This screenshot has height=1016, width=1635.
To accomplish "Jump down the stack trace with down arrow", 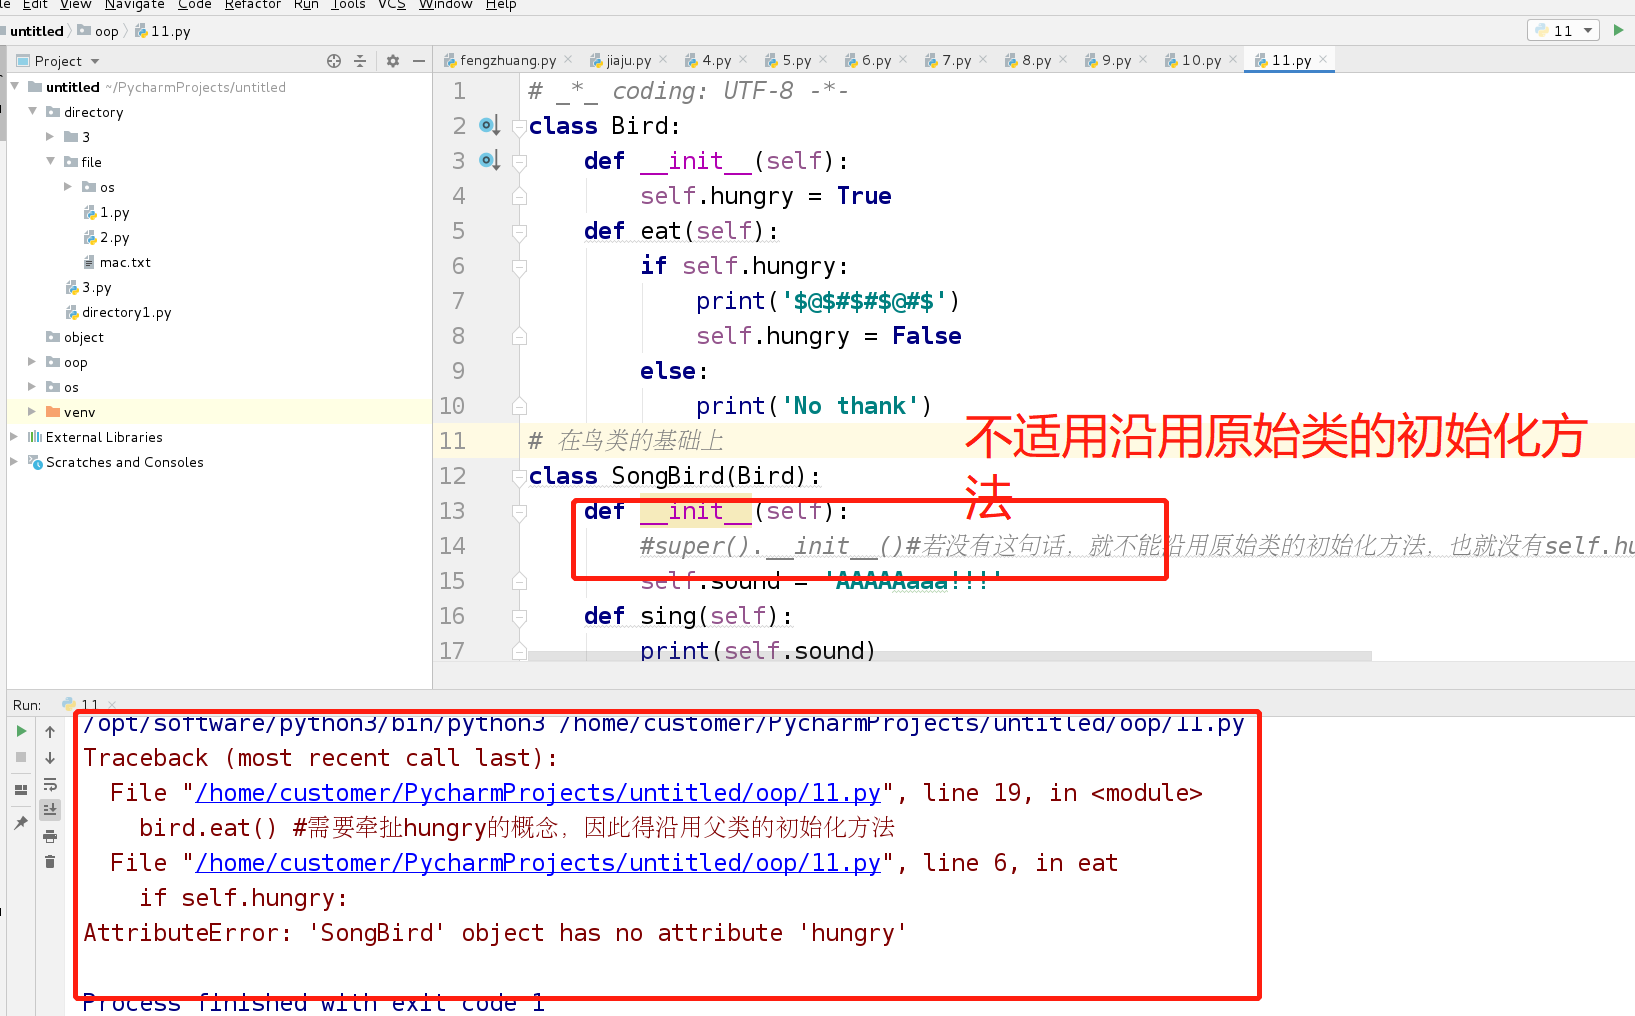I will tap(50, 757).
